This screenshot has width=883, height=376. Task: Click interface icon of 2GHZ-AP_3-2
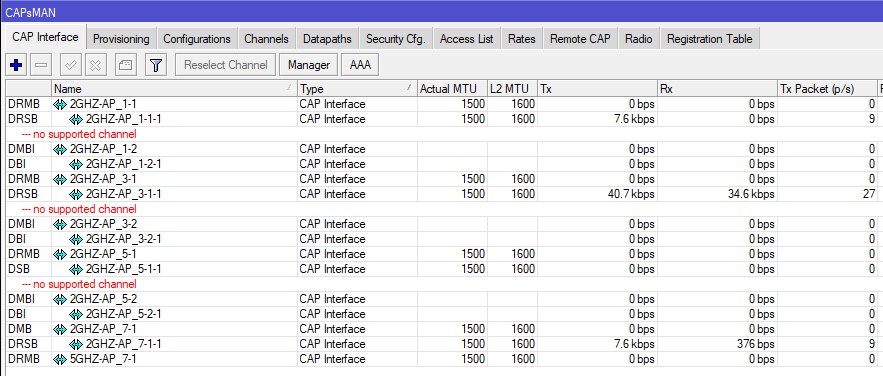[x=60, y=224]
